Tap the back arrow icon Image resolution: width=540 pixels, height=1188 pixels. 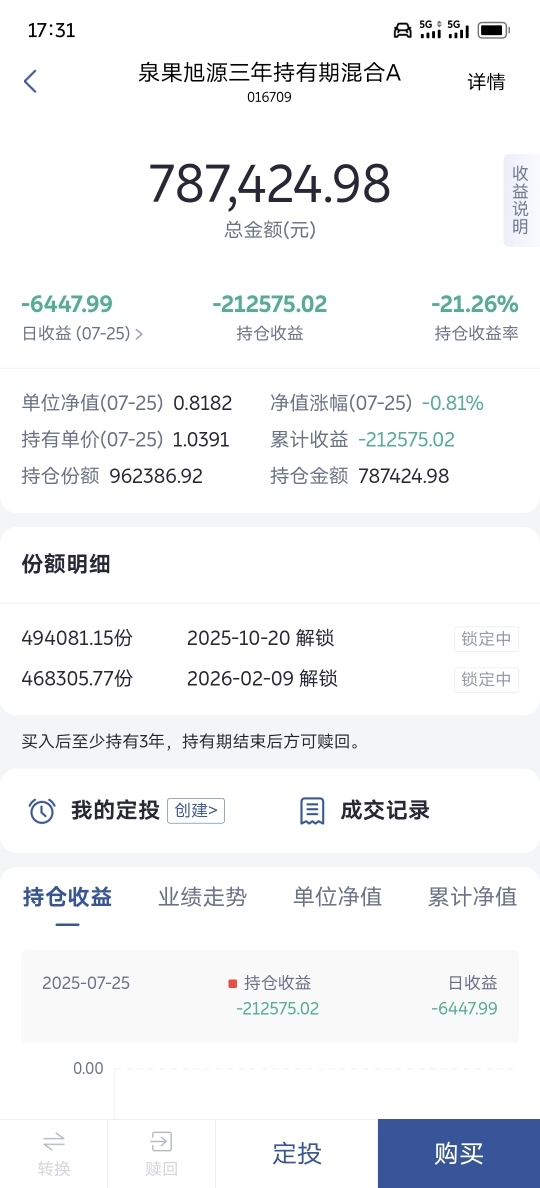(x=30, y=81)
